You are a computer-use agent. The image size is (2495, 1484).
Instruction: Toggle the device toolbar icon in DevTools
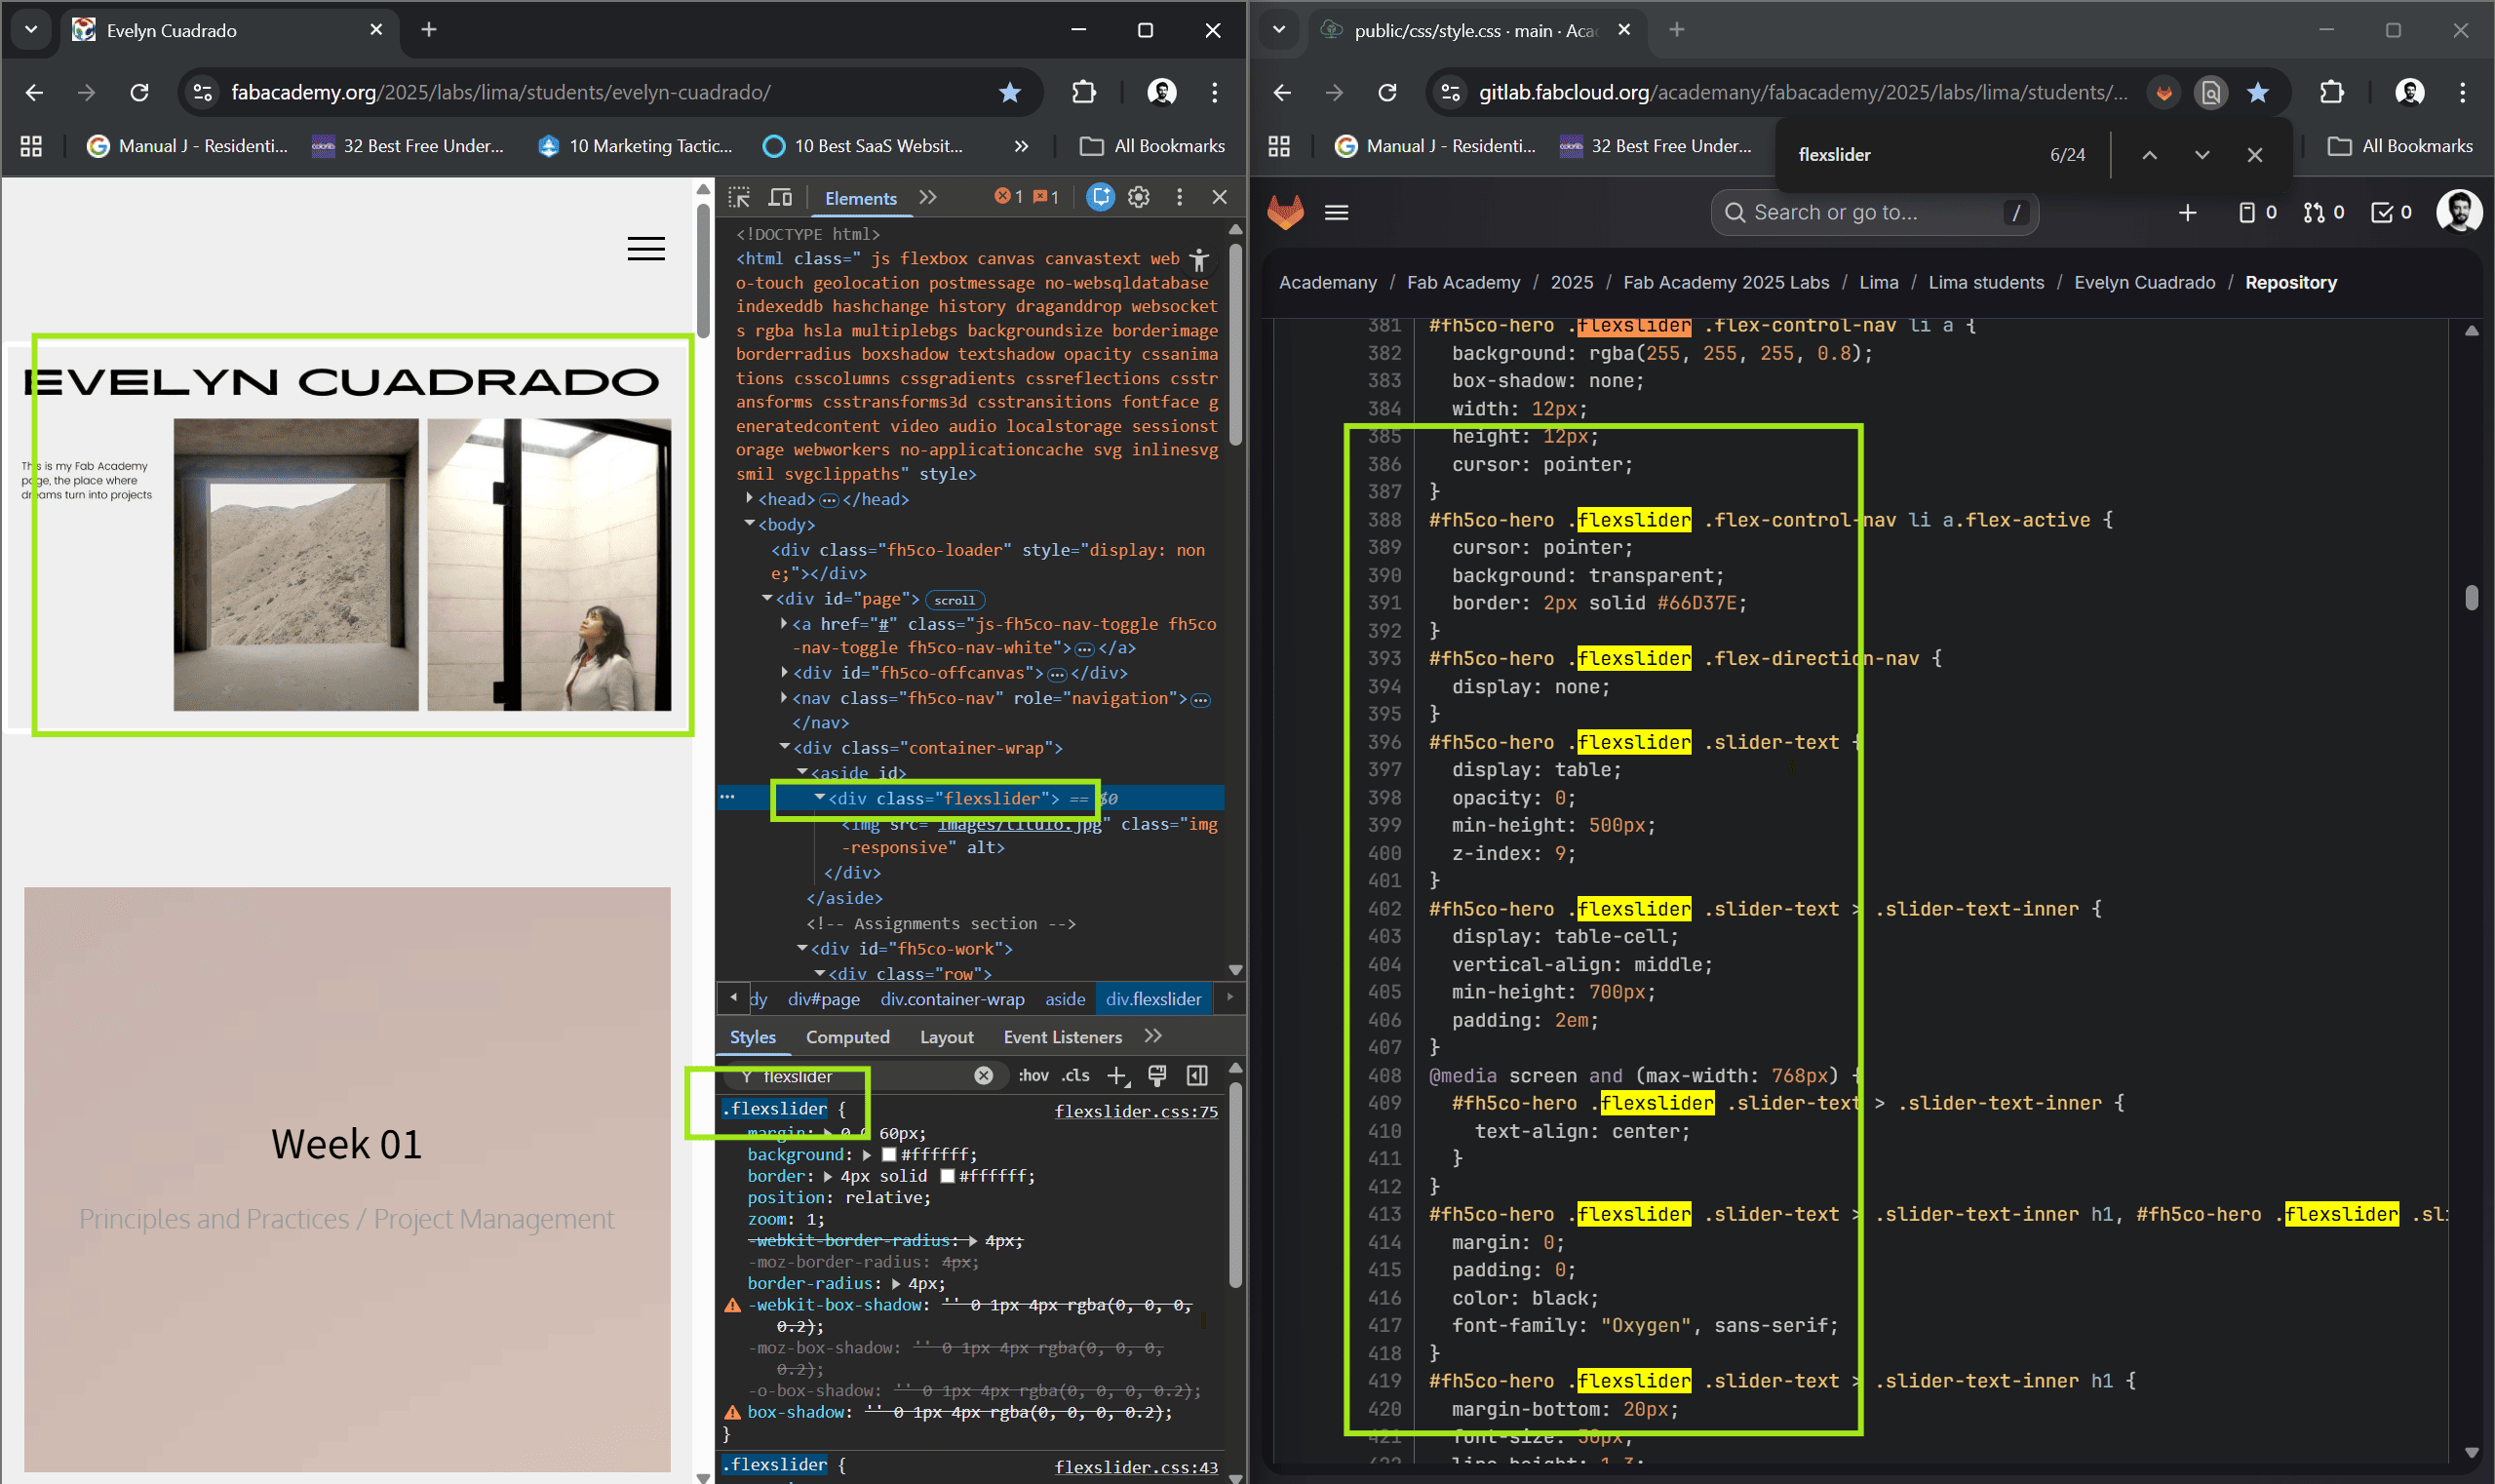pyautogui.click(x=780, y=197)
